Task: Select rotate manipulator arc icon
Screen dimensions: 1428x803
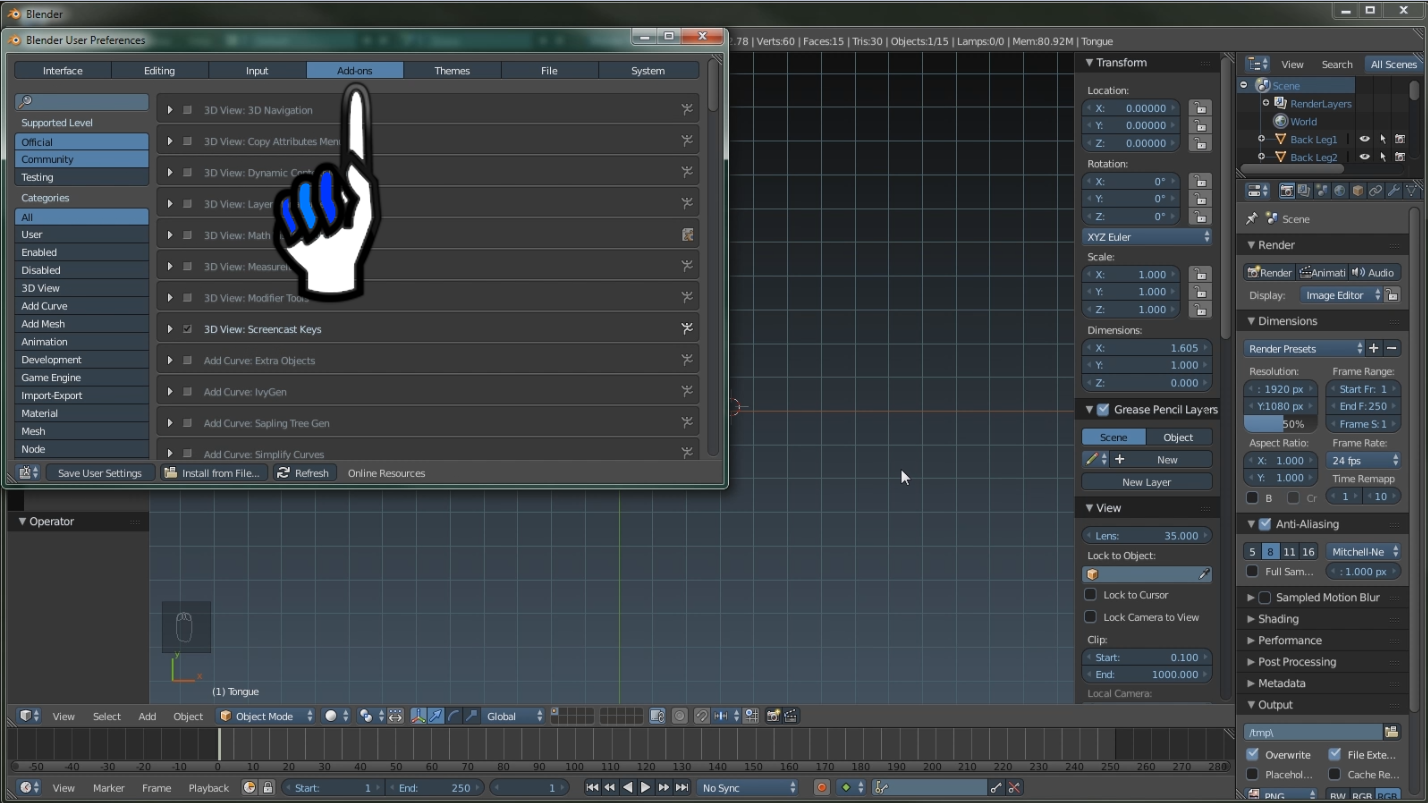Action: [454, 716]
